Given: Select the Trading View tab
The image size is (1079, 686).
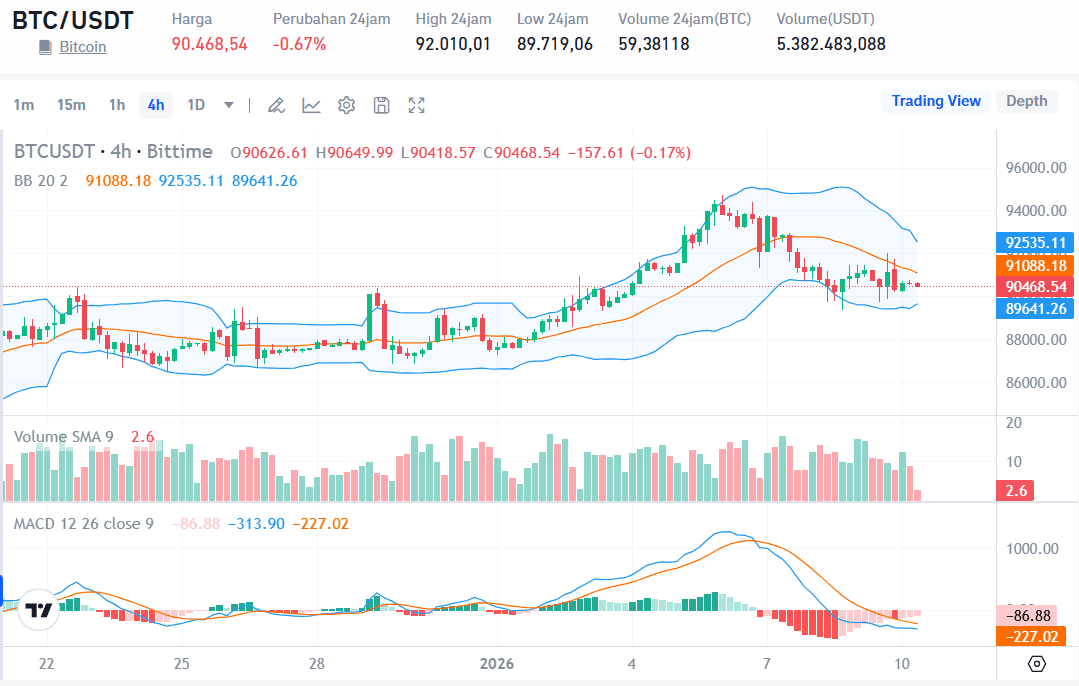Looking at the screenshot, I should click(936, 101).
